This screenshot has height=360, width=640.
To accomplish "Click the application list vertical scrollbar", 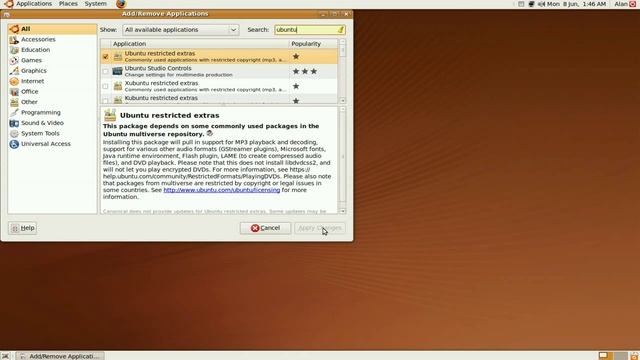I will tap(342, 71).
